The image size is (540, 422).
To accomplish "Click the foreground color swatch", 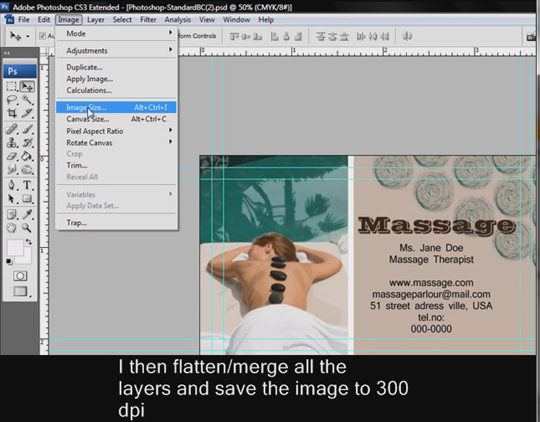I will (15, 247).
